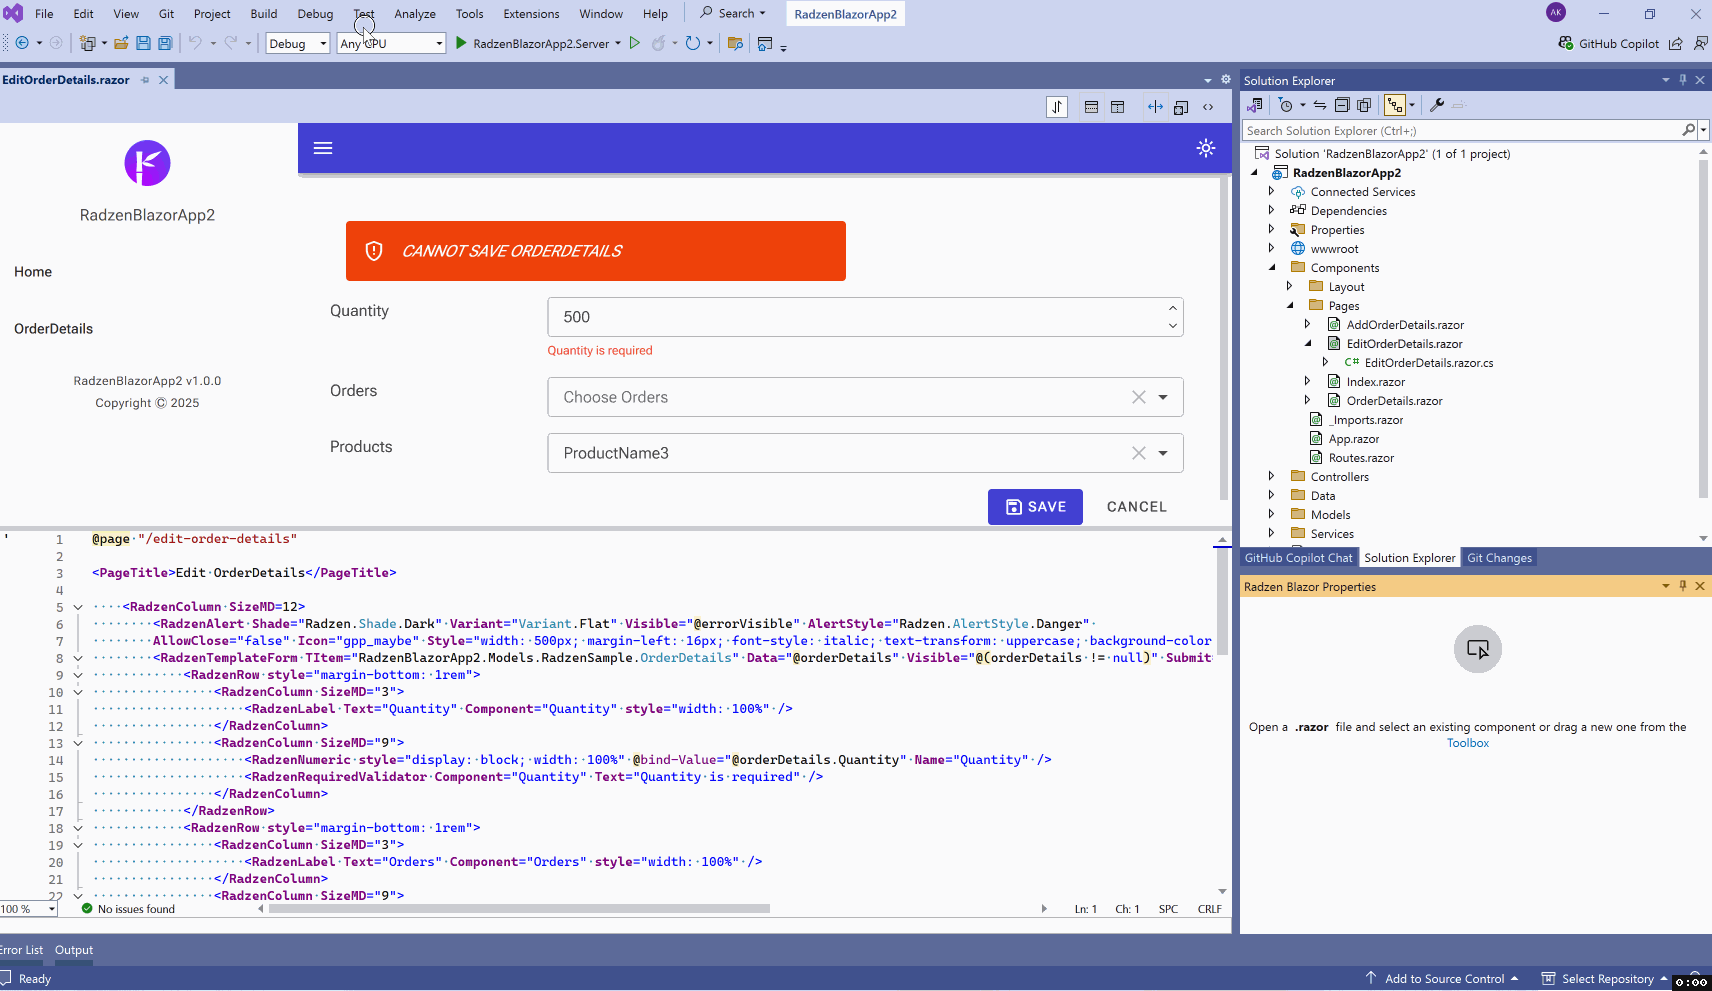The height and width of the screenshot is (991, 1712).
Task: Click the magnifier icon in the Solution Explorer search box
Action: pos(1688,130)
